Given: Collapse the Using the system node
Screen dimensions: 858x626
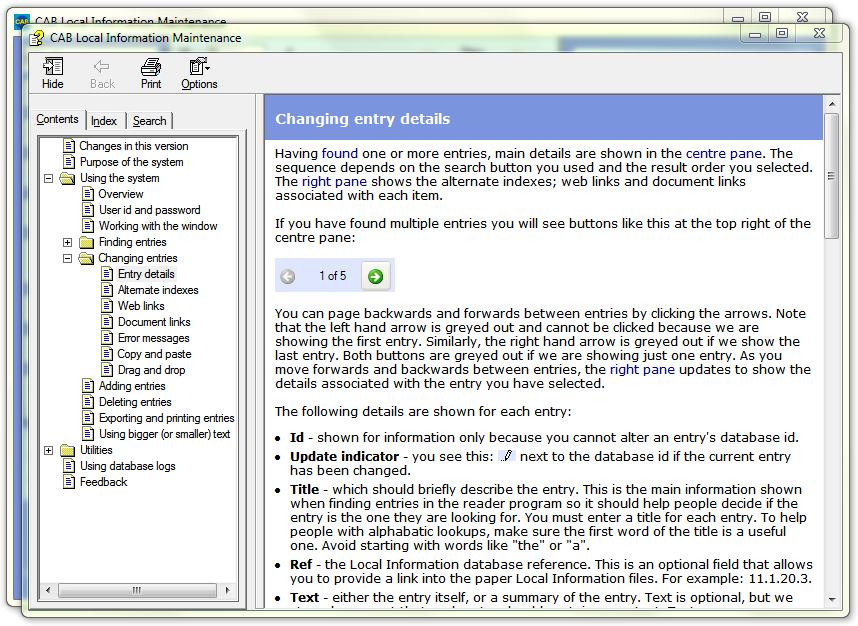Looking at the screenshot, I should (49, 178).
